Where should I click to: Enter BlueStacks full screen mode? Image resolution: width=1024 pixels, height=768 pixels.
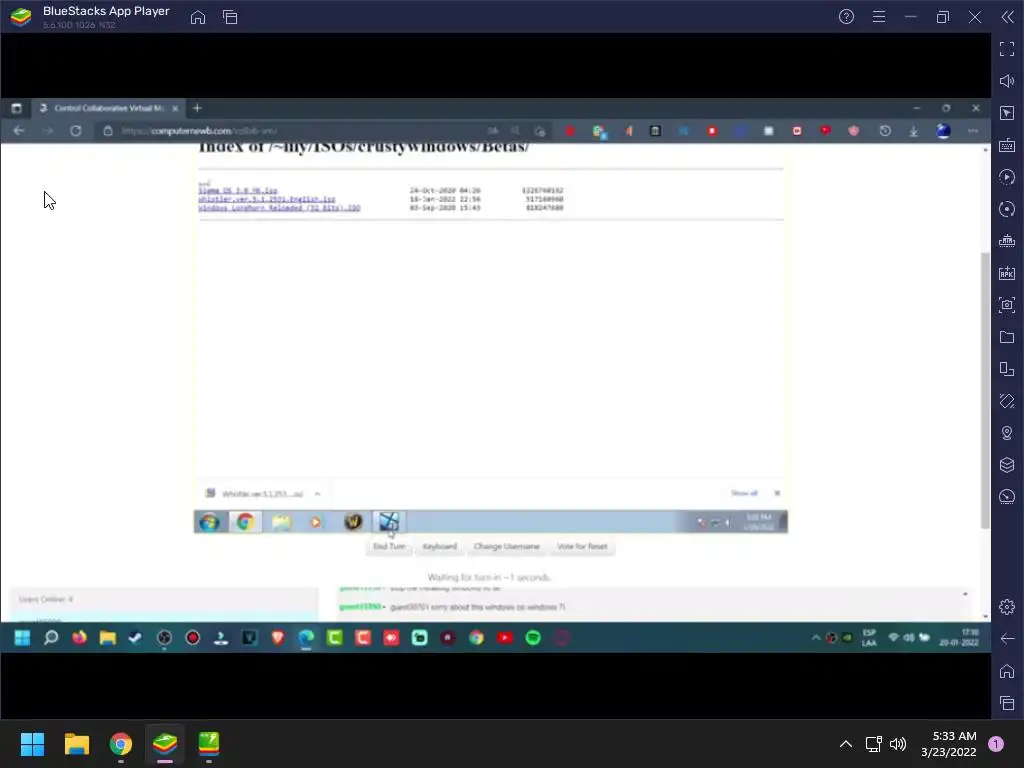[1007, 49]
